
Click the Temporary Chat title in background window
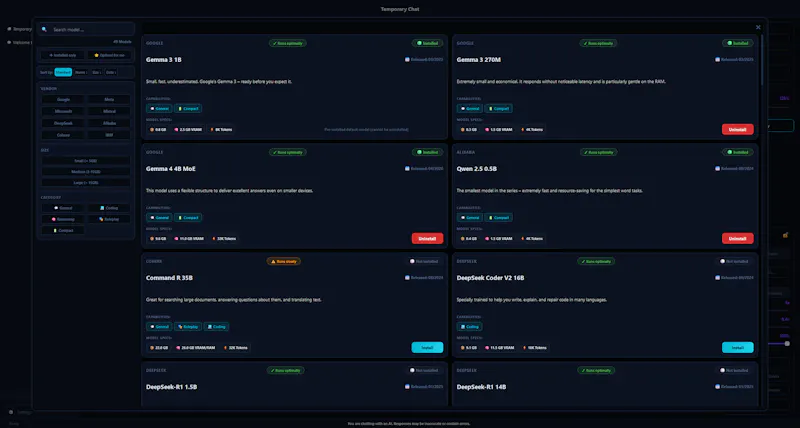coord(400,9)
